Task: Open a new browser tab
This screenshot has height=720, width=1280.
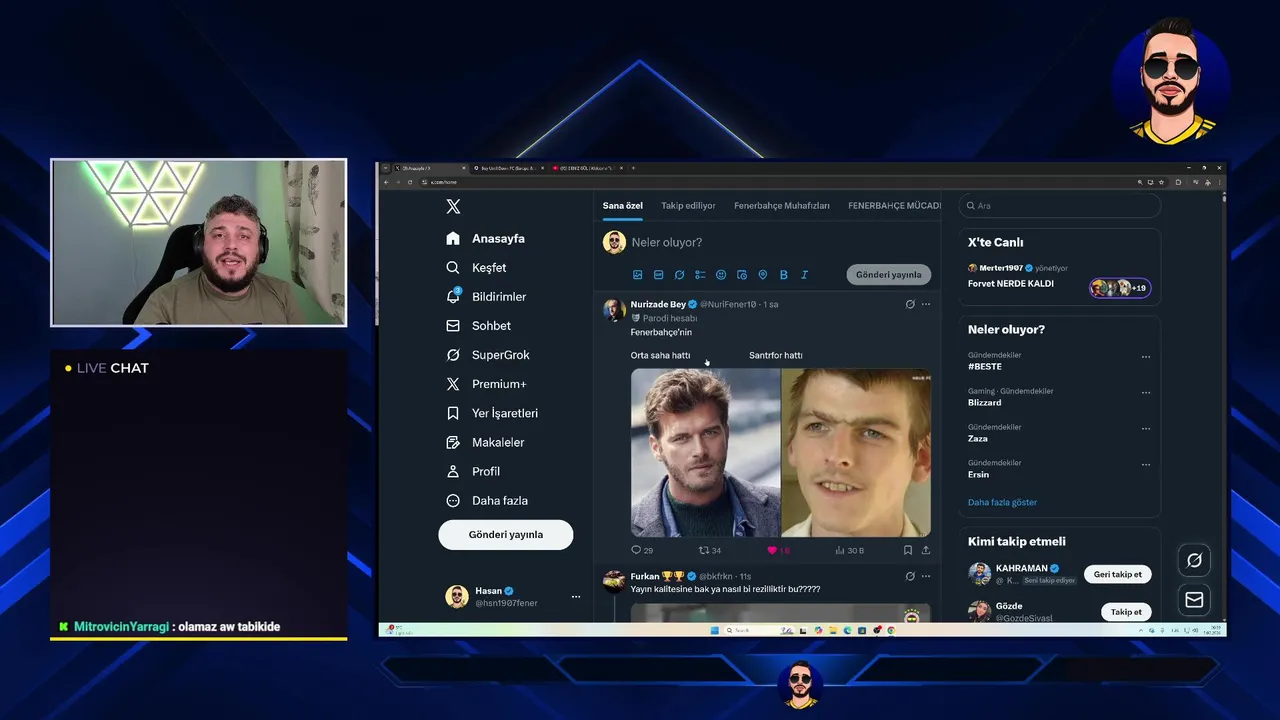Action: pyautogui.click(x=633, y=168)
